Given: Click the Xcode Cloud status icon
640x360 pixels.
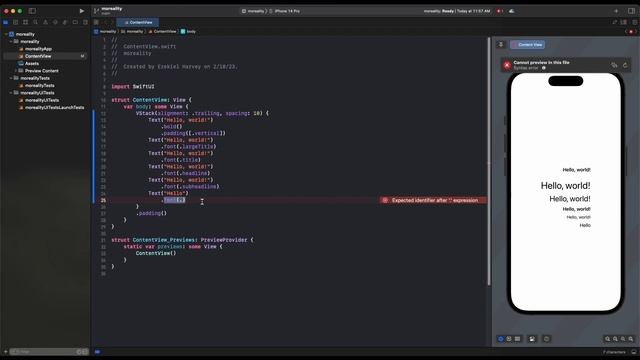Looking at the screenshot, I should [511, 11].
